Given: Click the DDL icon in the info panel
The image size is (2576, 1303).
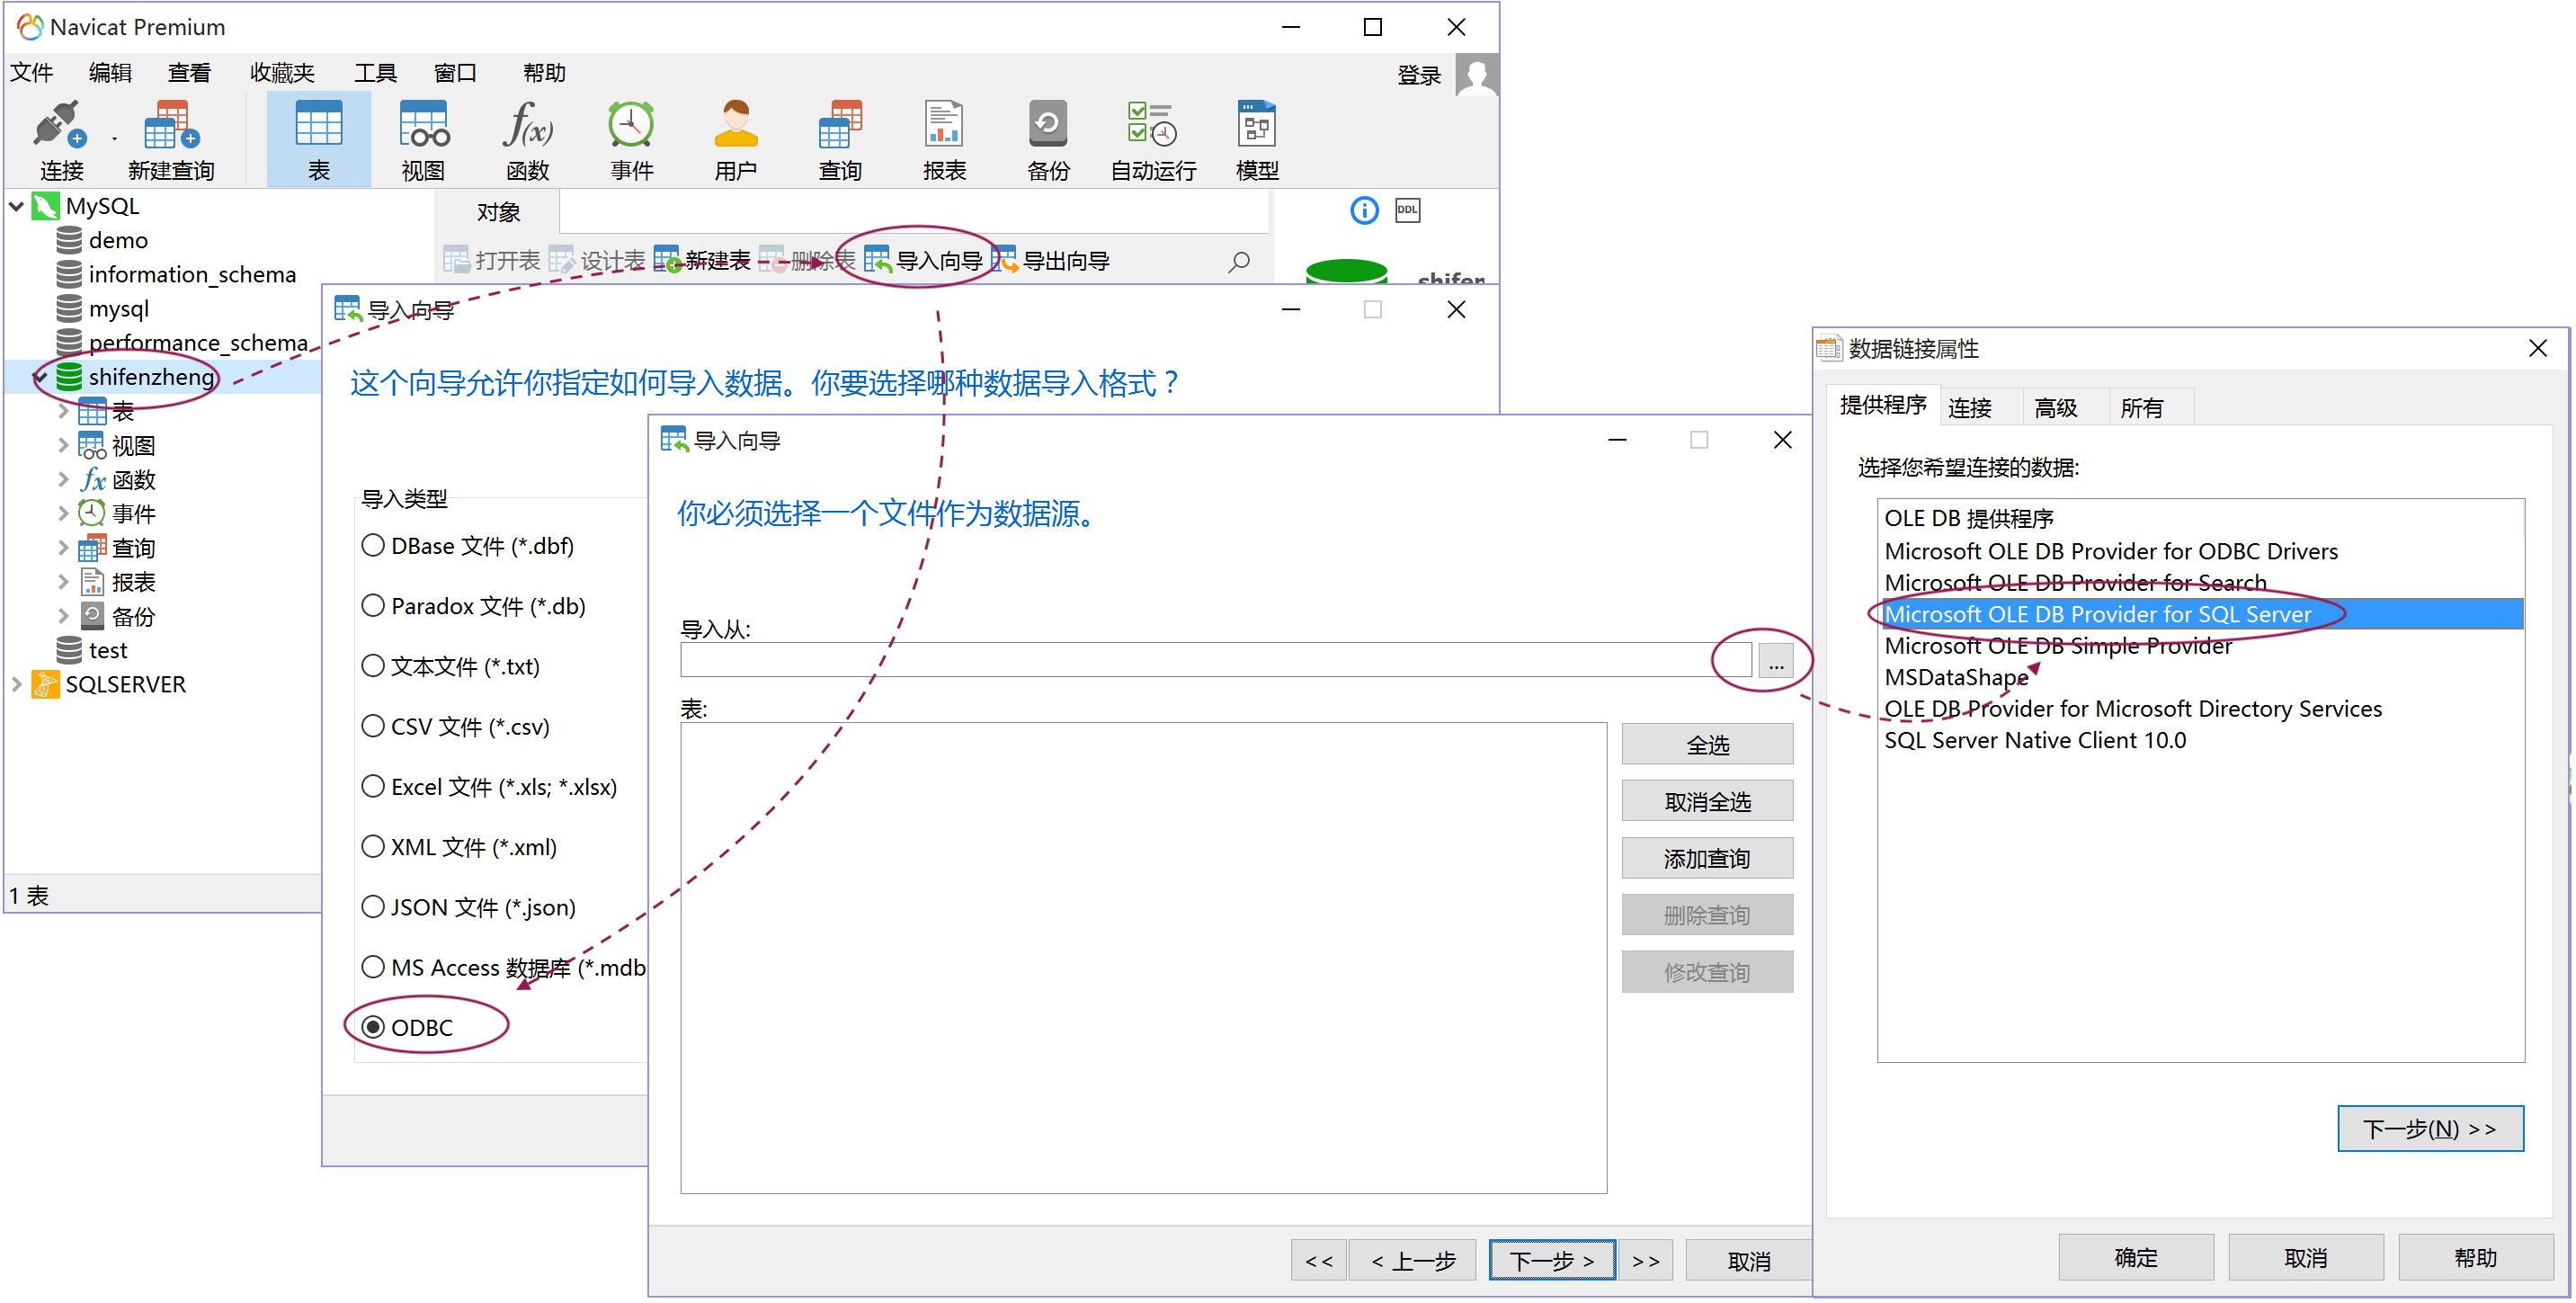Looking at the screenshot, I should (1407, 210).
